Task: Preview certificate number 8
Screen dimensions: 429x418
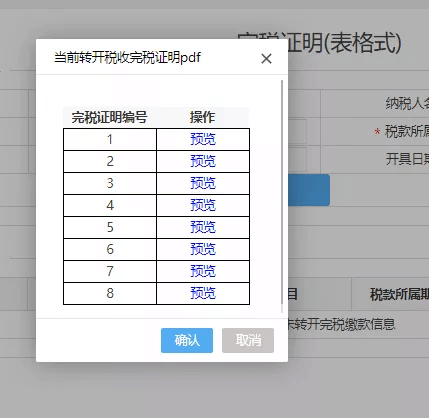Action: [x=203, y=293]
